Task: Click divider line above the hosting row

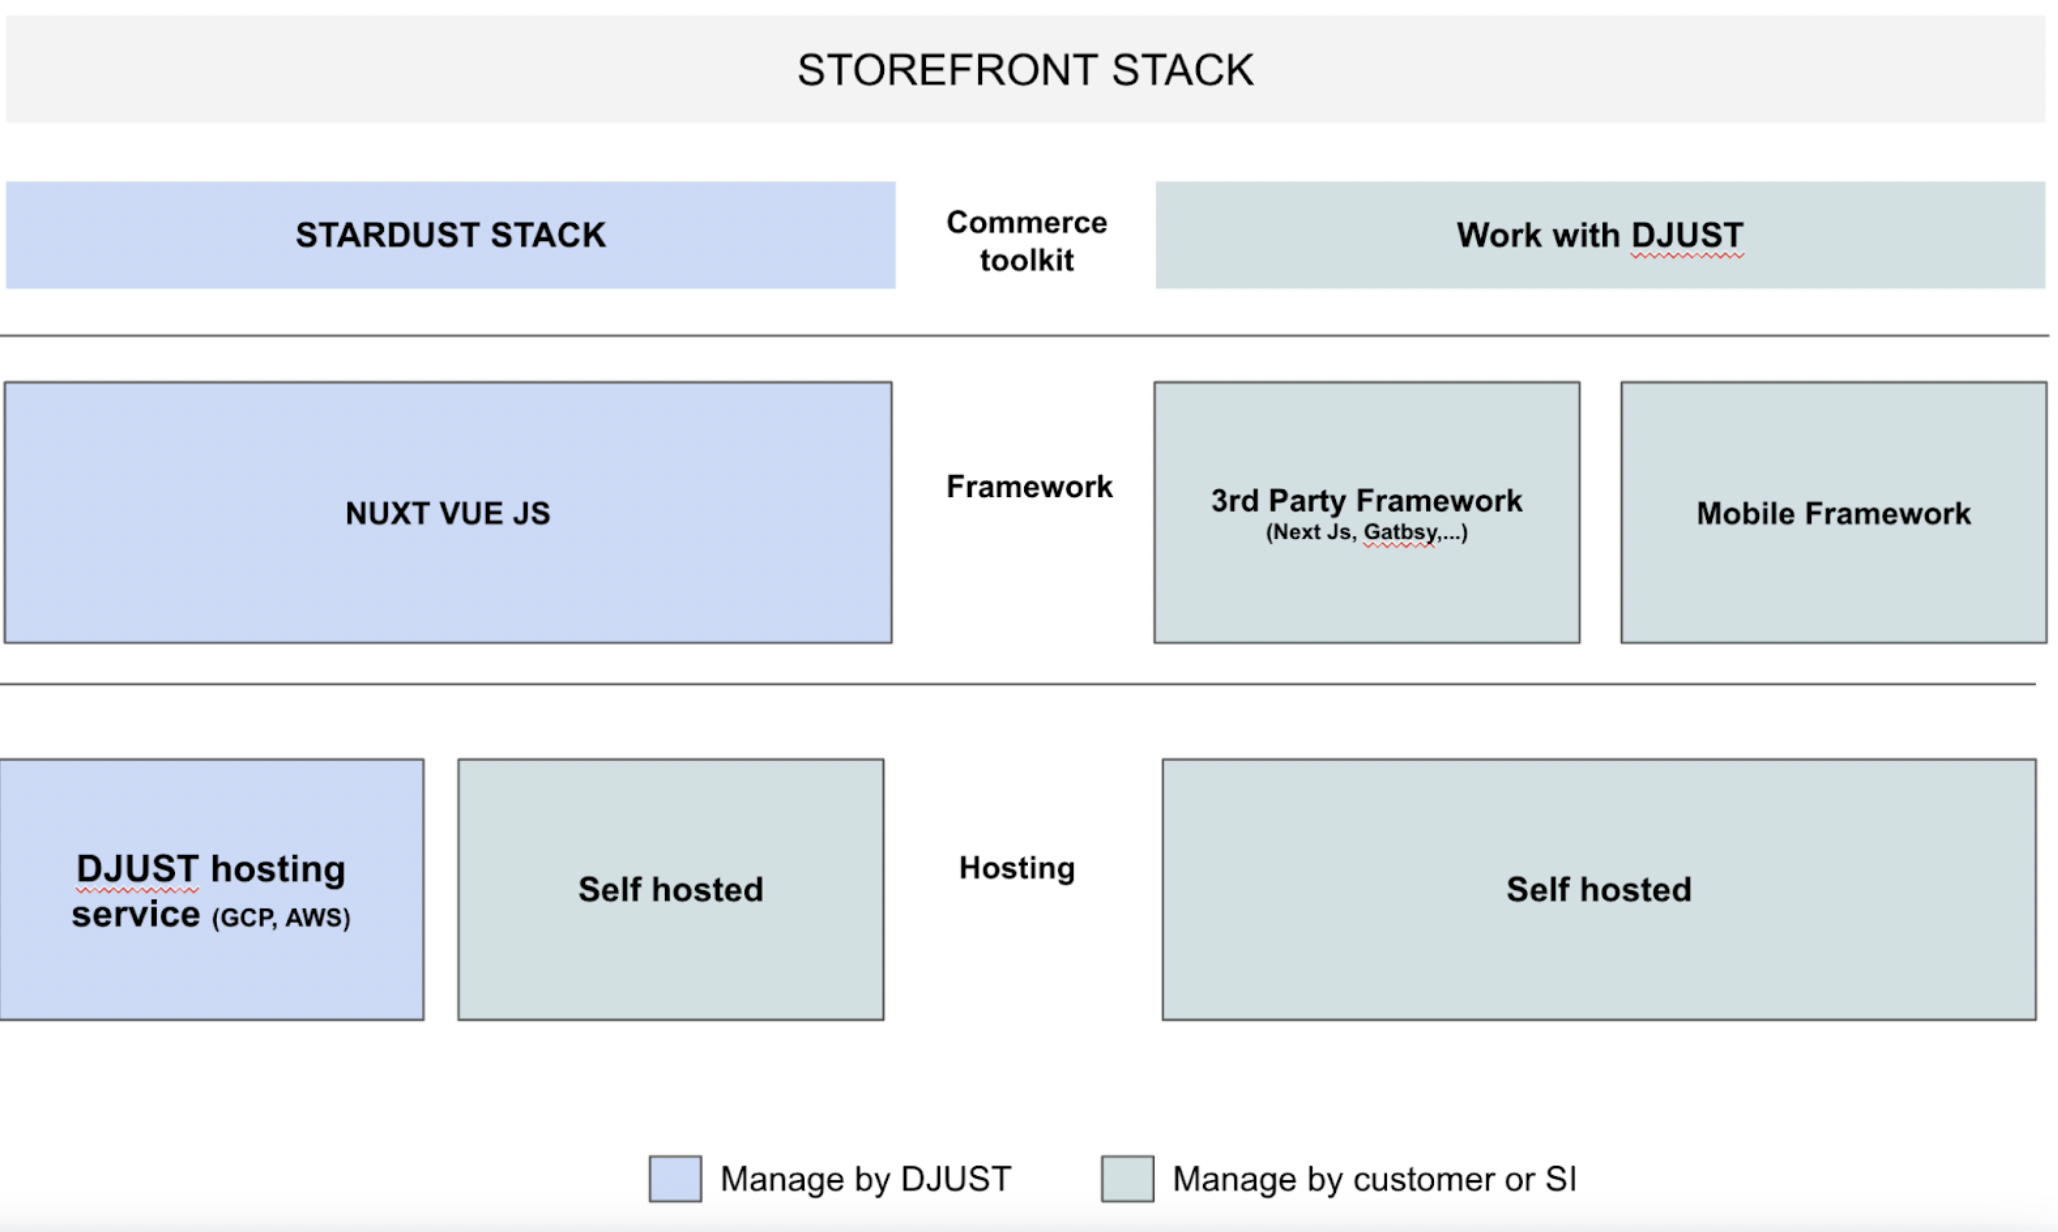Action: (1018, 684)
